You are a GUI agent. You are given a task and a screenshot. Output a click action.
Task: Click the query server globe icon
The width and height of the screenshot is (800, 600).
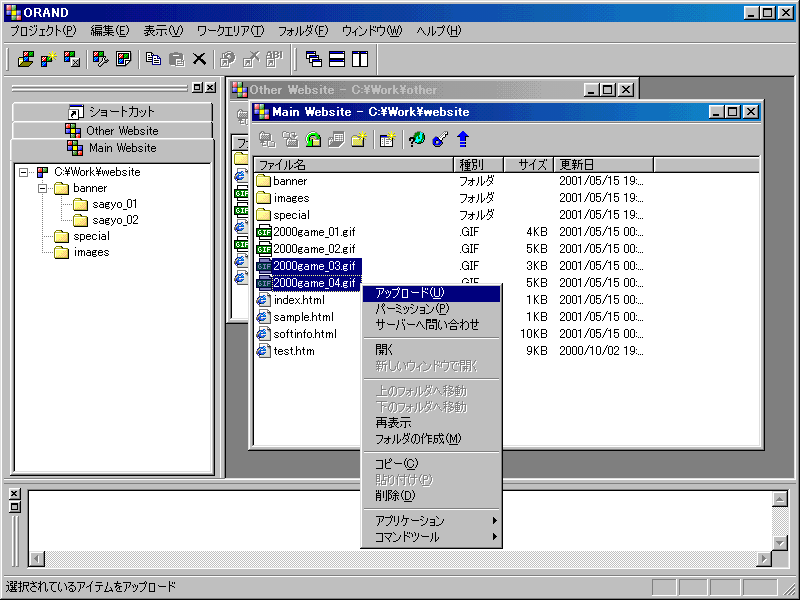point(417,139)
